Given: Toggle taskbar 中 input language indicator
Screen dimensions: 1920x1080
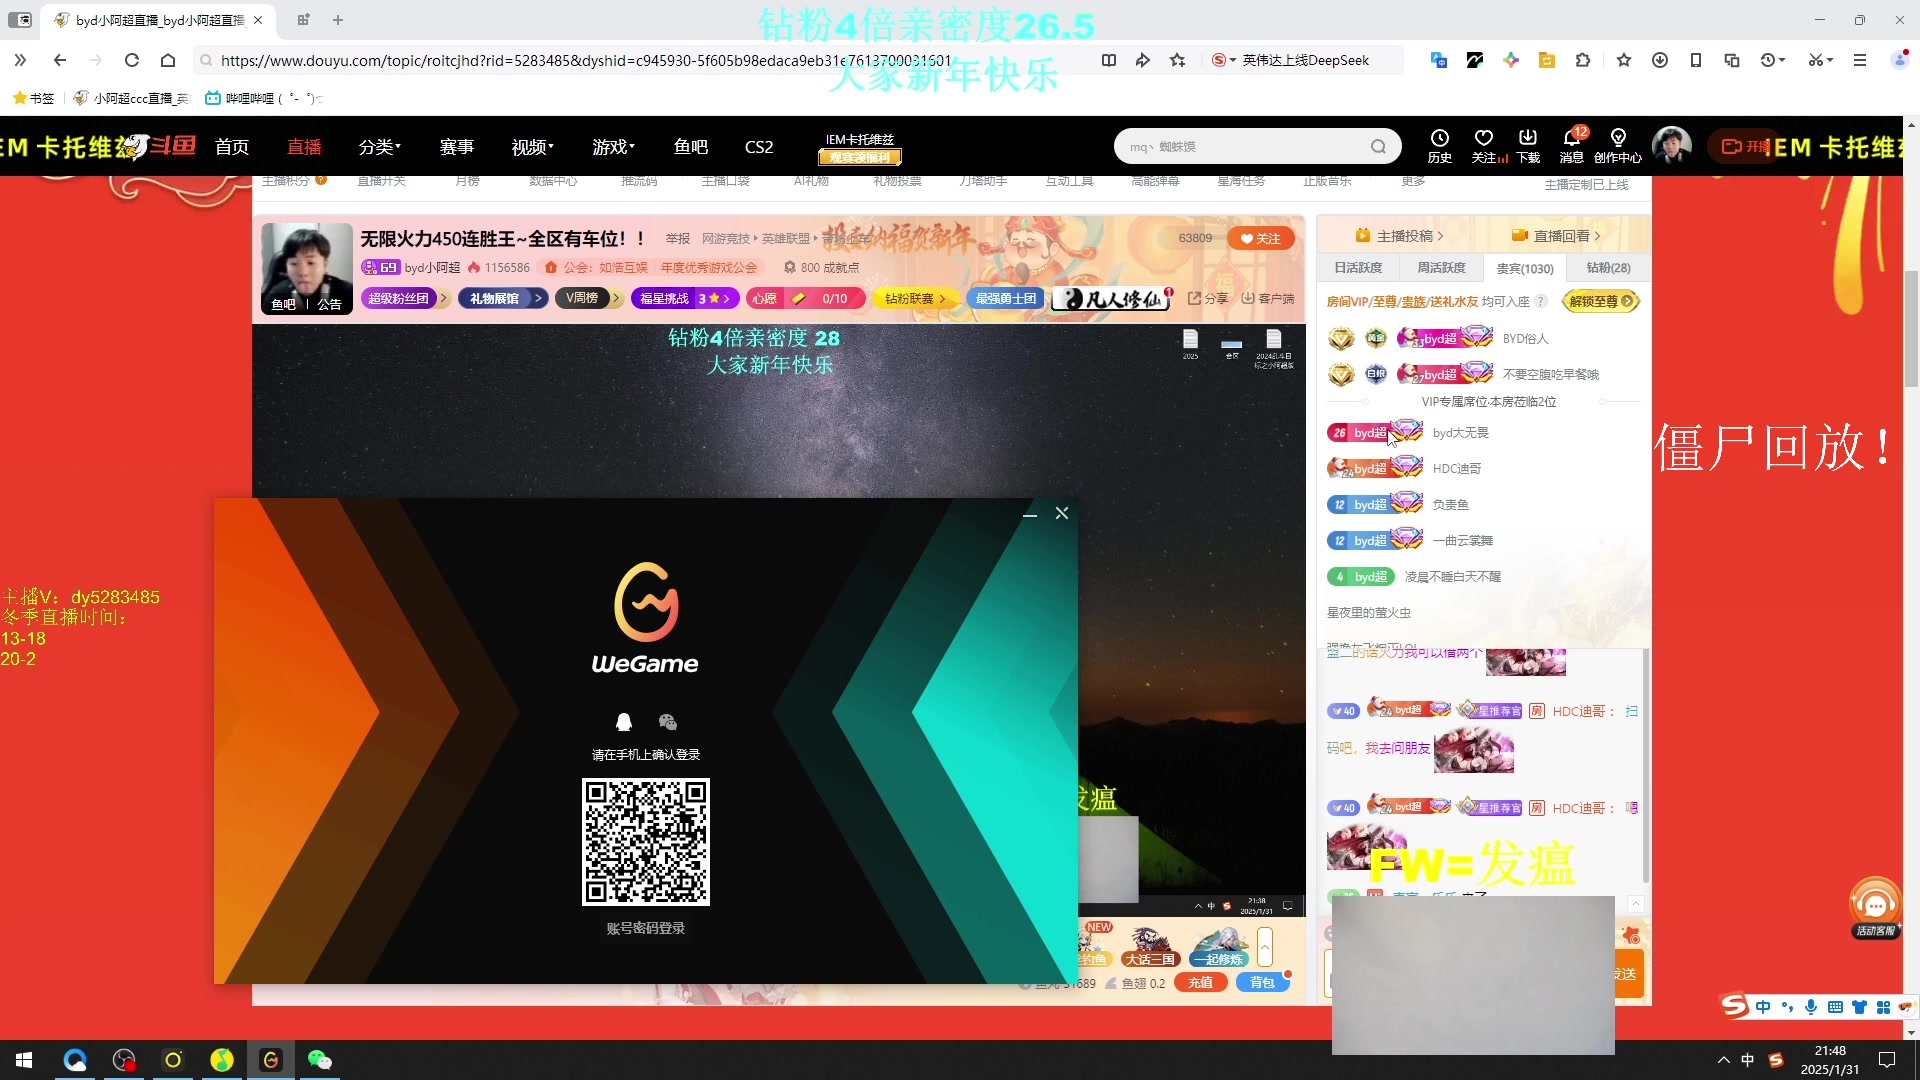Looking at the screenshot, I should 1747,1060.
